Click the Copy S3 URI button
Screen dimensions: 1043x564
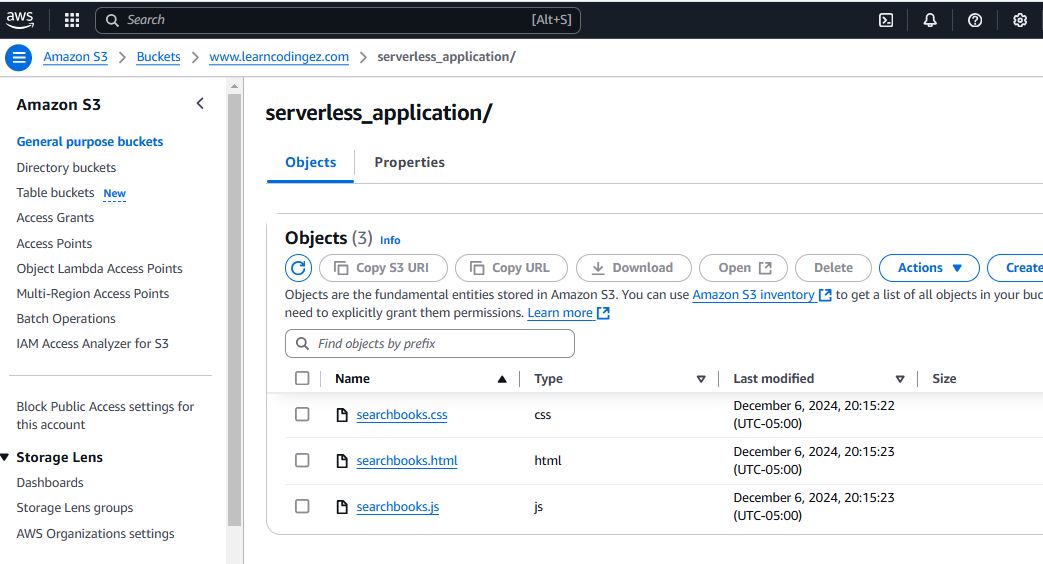383,267
